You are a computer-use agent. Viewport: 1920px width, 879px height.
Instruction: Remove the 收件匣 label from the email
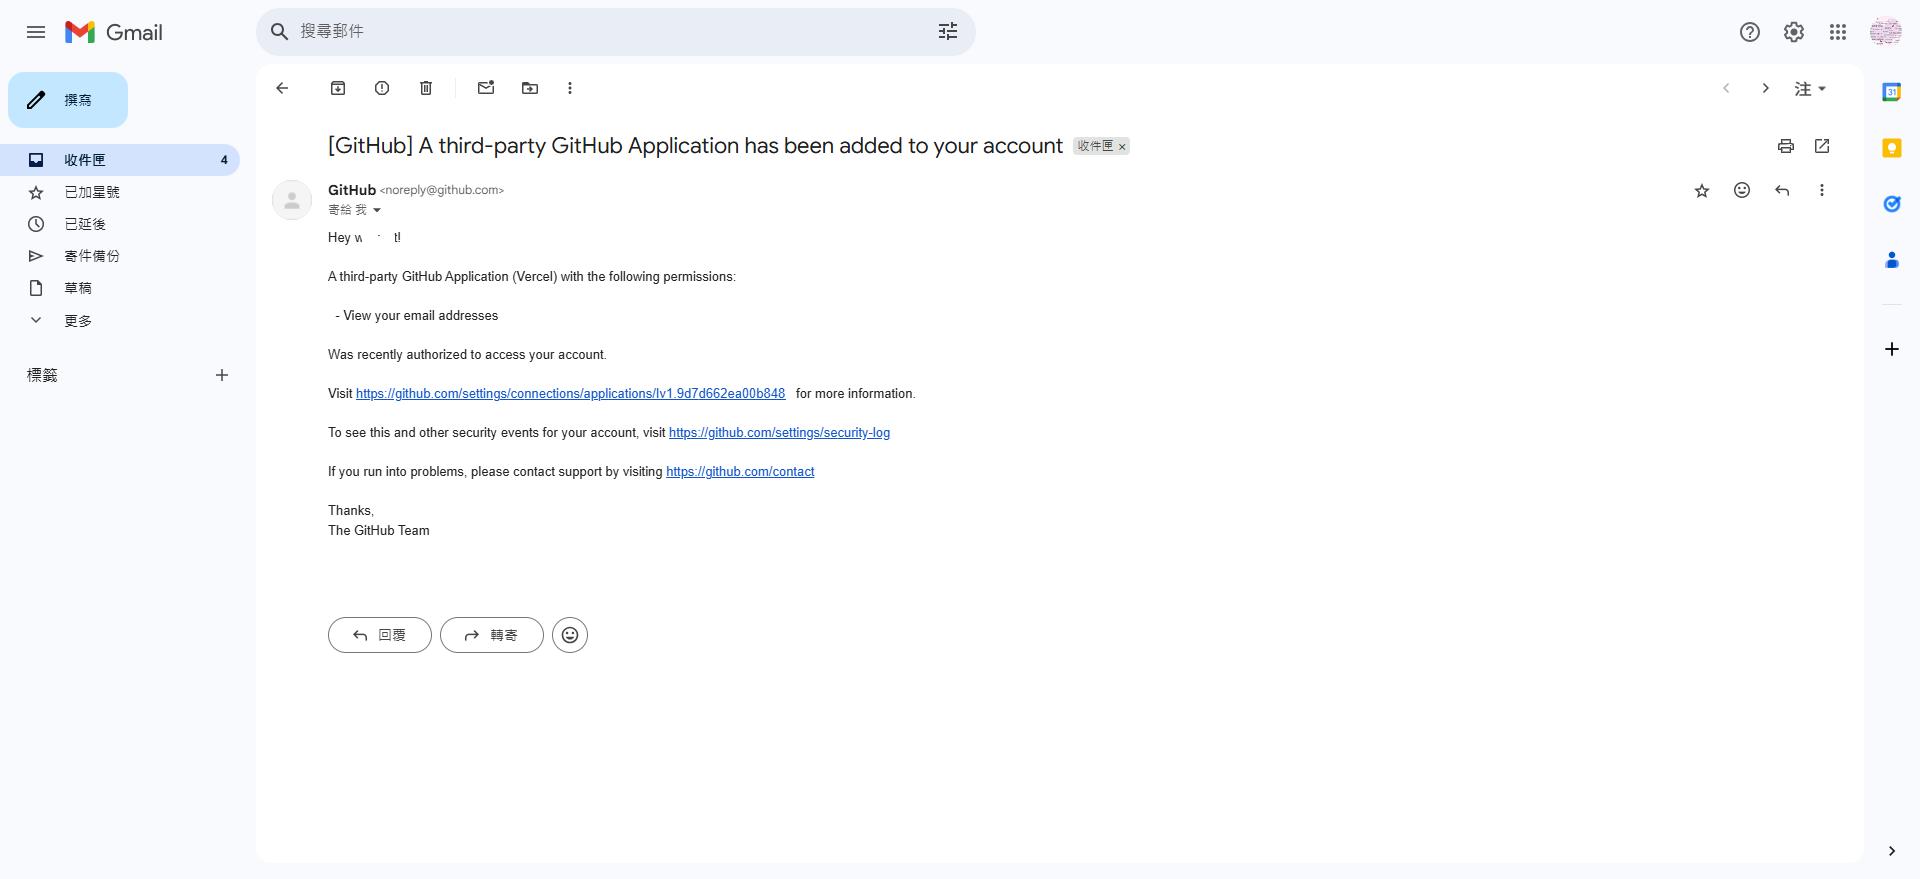1122,147
